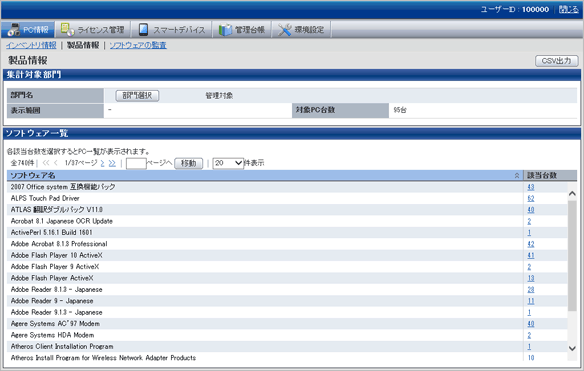584x371 pixels.
Task: Select the Adobe Acrobat 8.1.3 Professional text
Action: click(x=59, y=244)
